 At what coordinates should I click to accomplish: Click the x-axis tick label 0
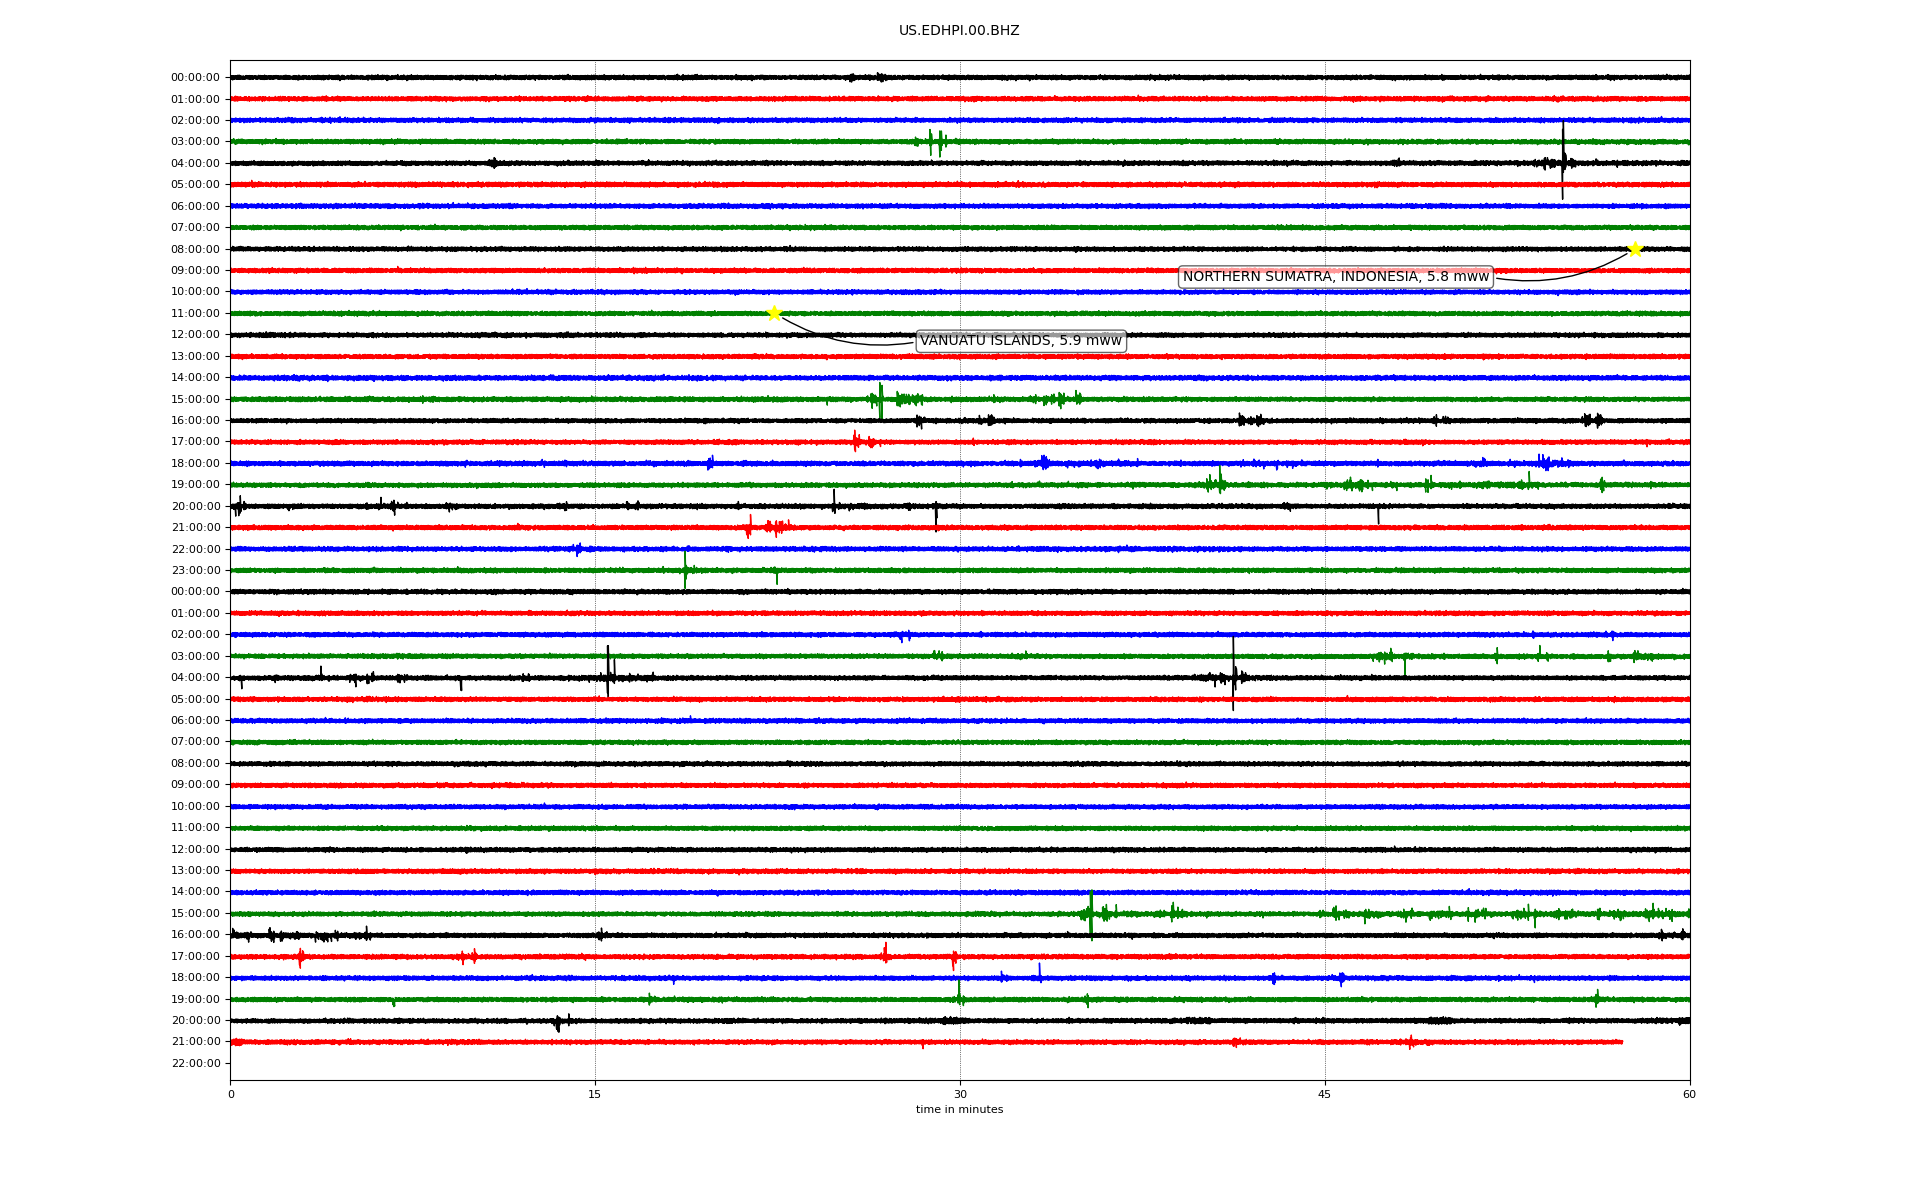pos(231,1094)
